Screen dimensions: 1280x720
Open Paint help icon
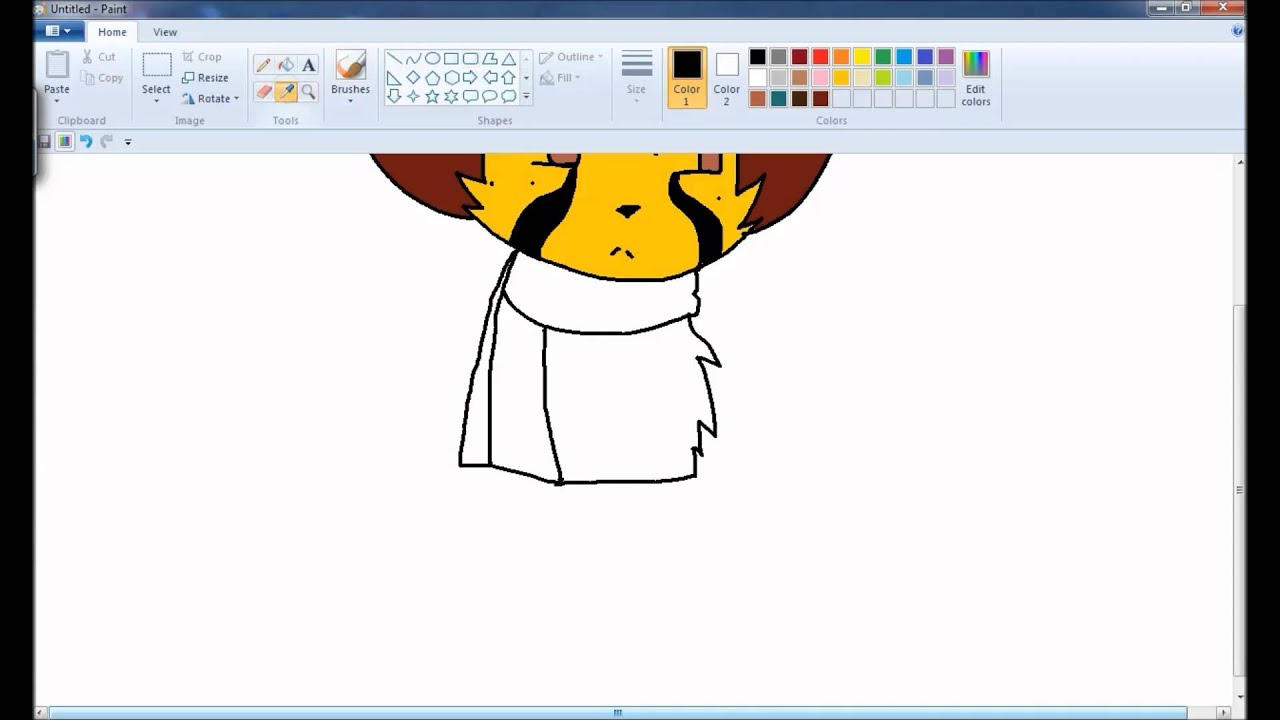click(1238, 31)
